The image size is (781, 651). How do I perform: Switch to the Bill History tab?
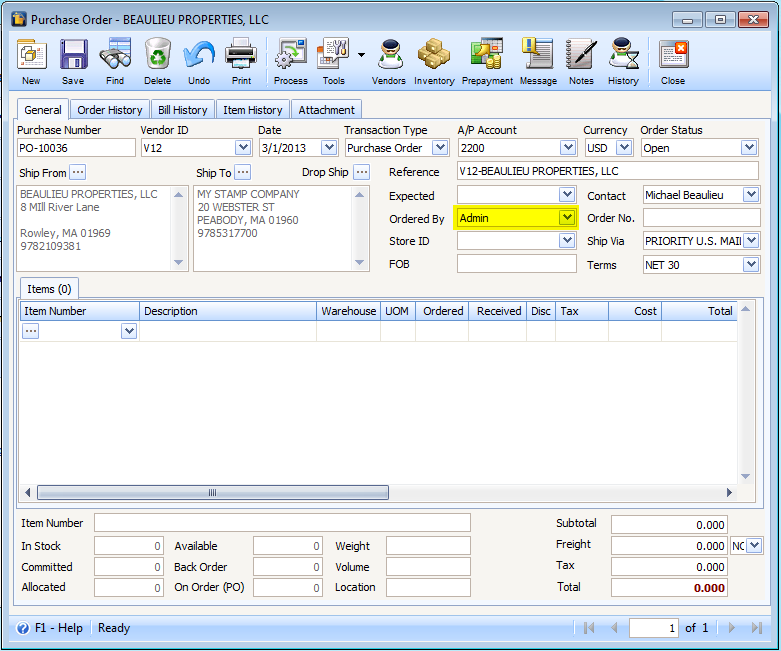click(x=182, y=110)
